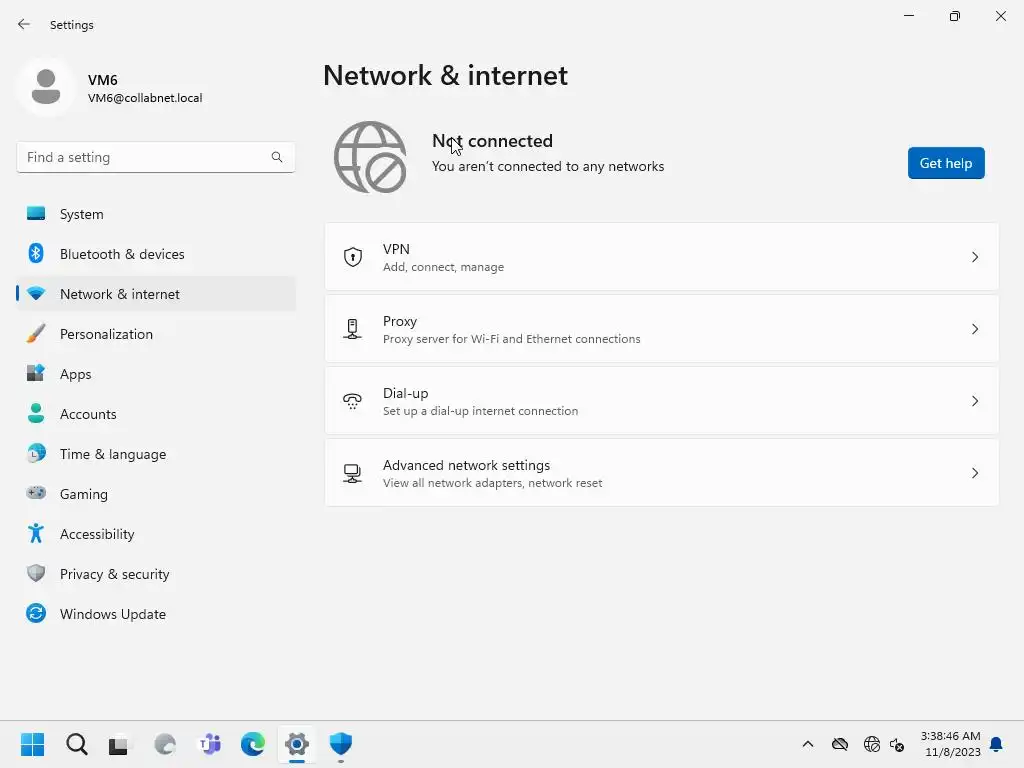Show hidden tray icons chevron
Screen dimensions: 1024x768
pos(808,744)
